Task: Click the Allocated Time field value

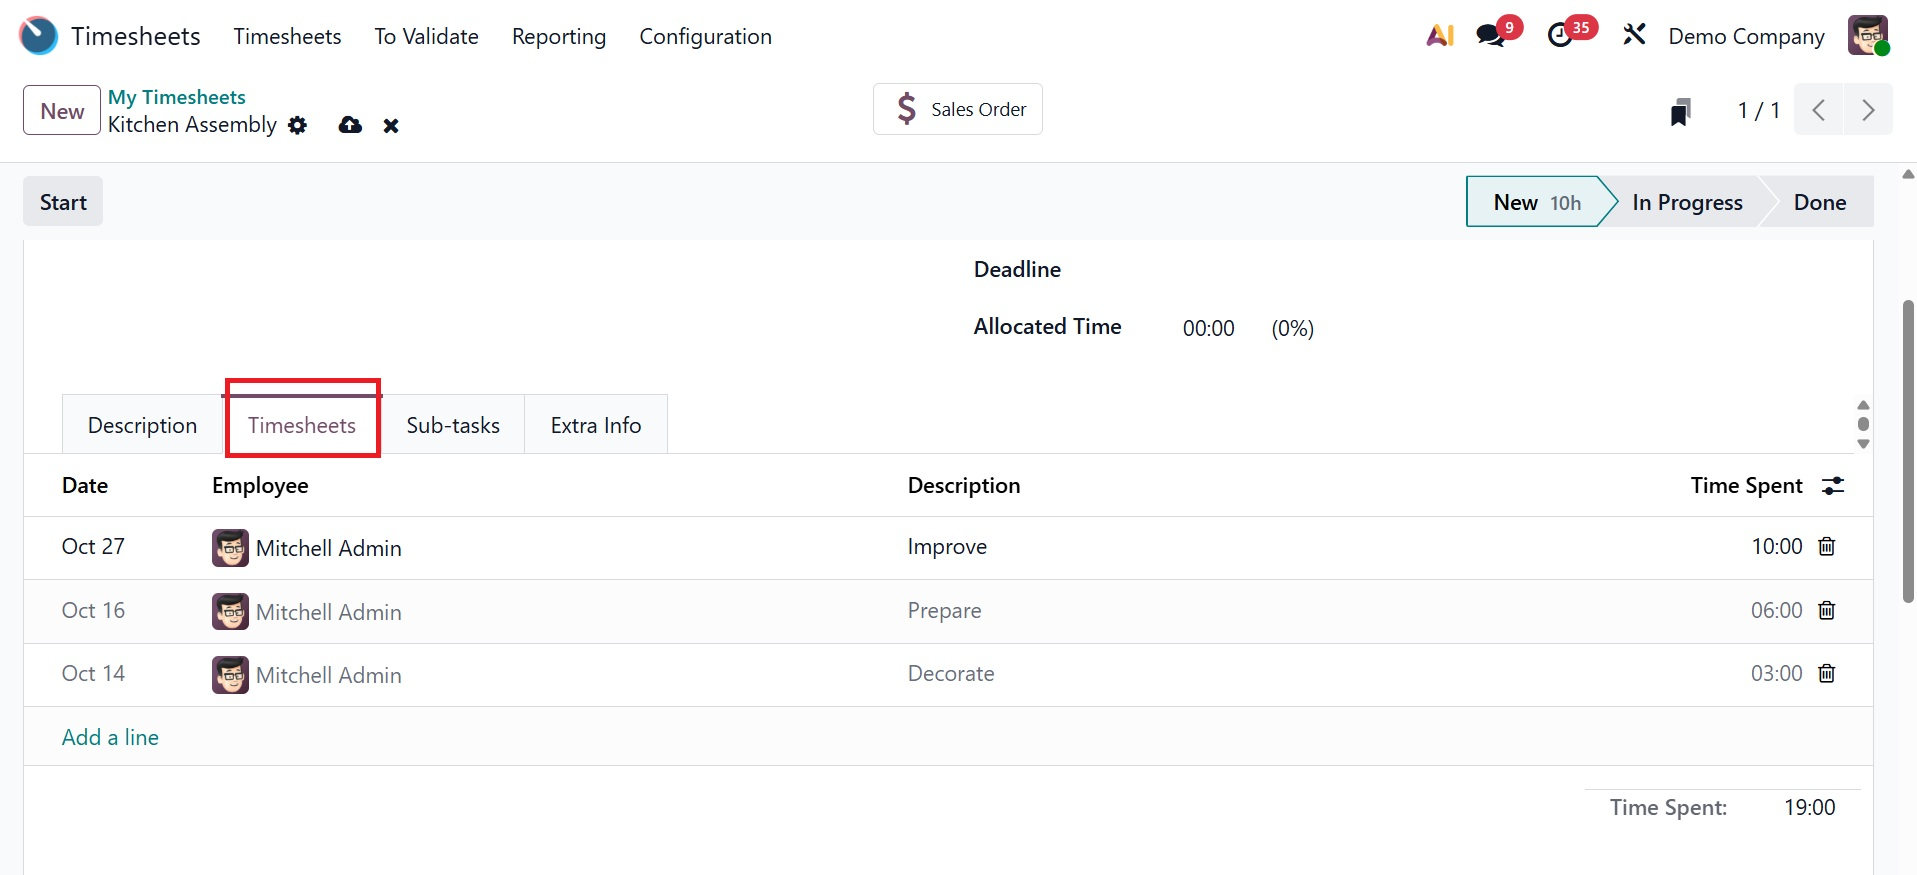Action: point(1208,328)
